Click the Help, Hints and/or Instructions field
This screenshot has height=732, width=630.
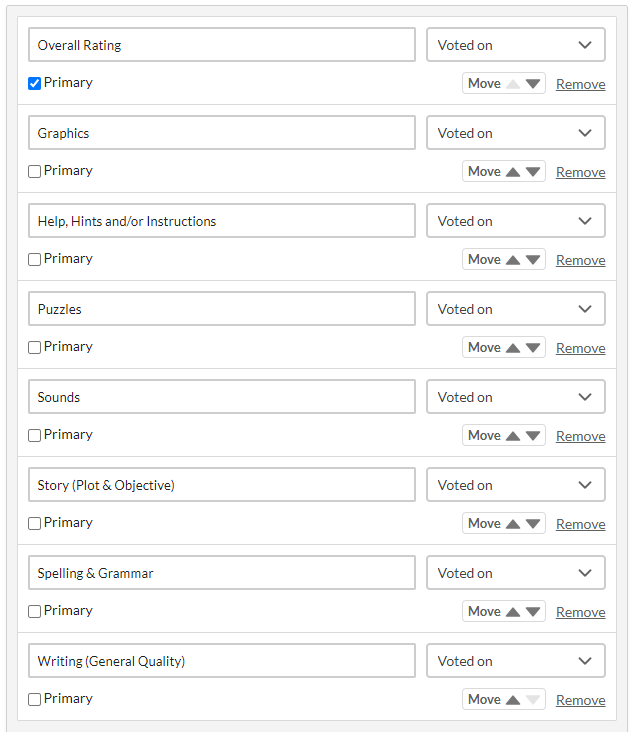pyautogui.click(x=222, y=221)
